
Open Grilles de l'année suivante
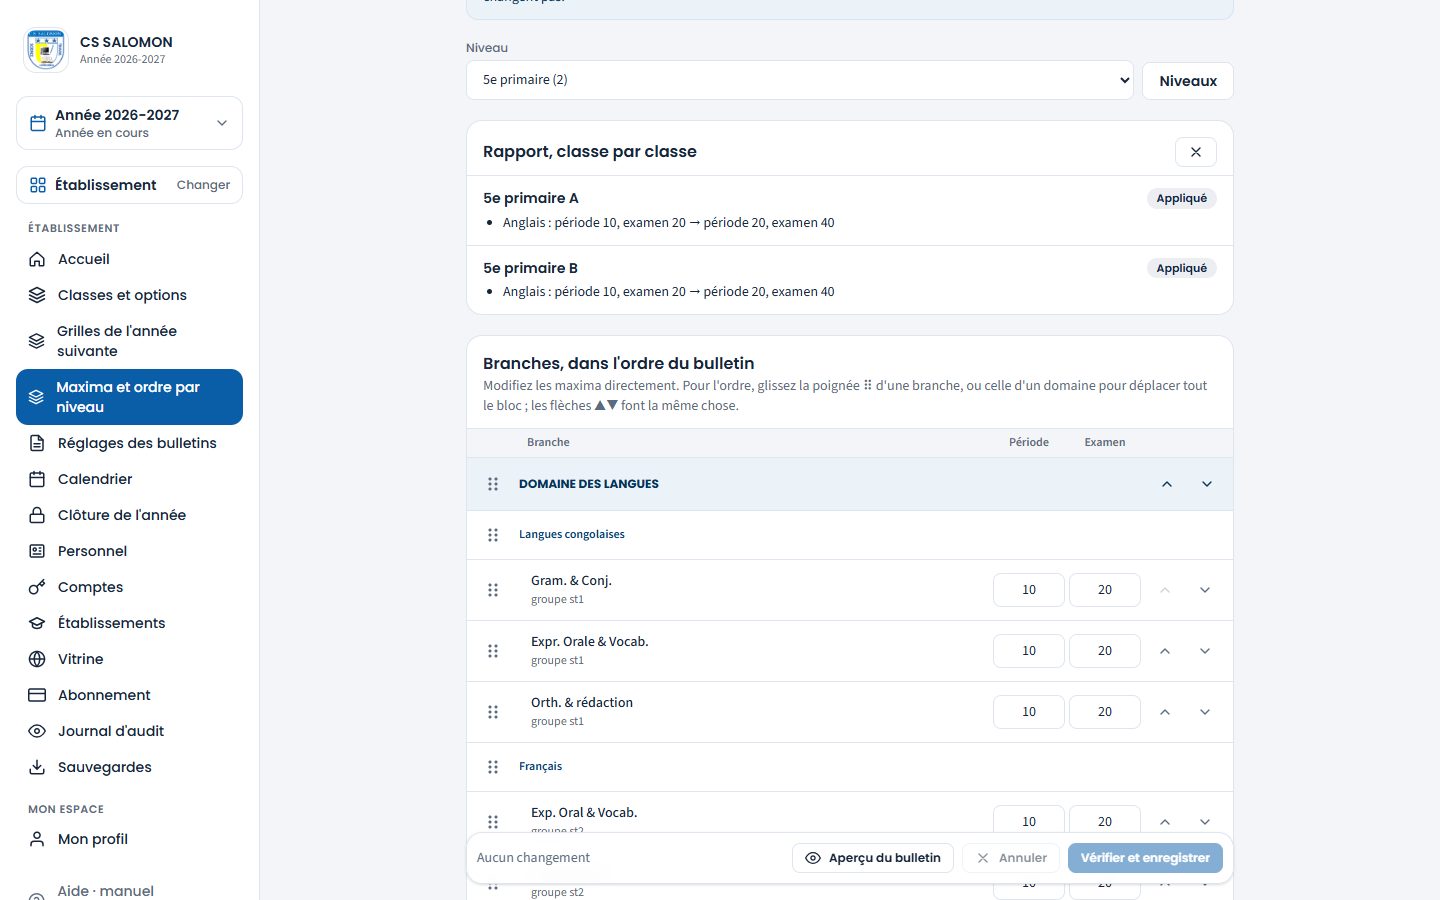click(129, 341)
